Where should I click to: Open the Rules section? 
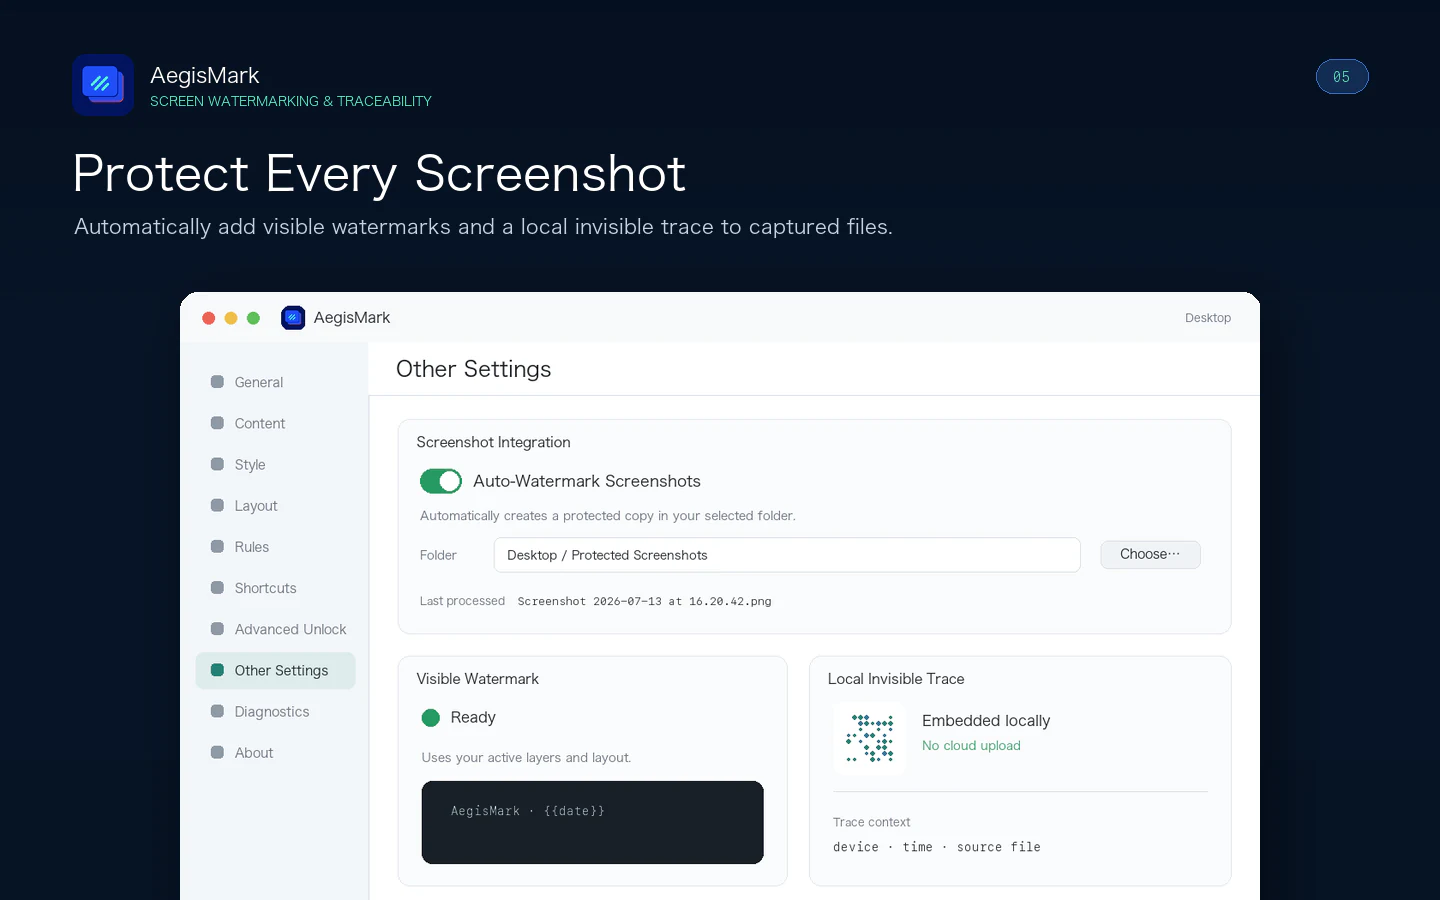pyautogui.click(x=276, y=547)
